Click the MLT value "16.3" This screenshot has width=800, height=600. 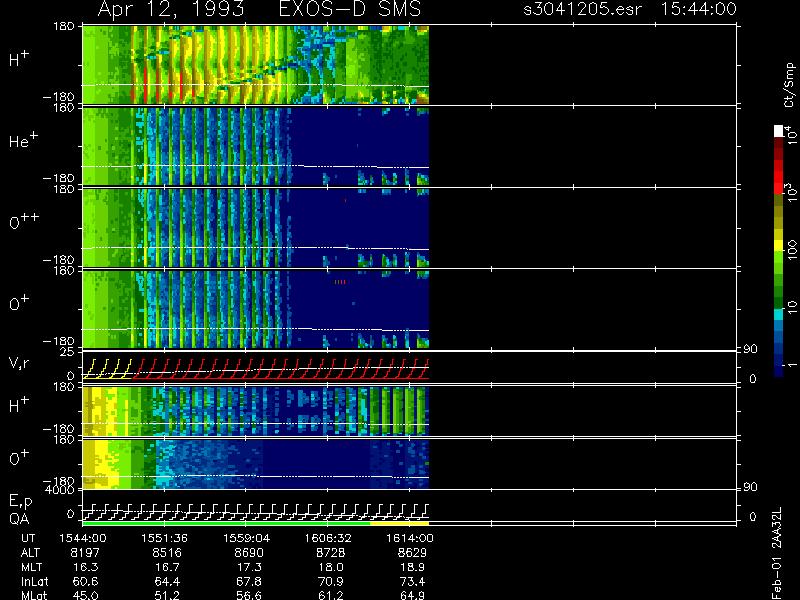(86, 567)
